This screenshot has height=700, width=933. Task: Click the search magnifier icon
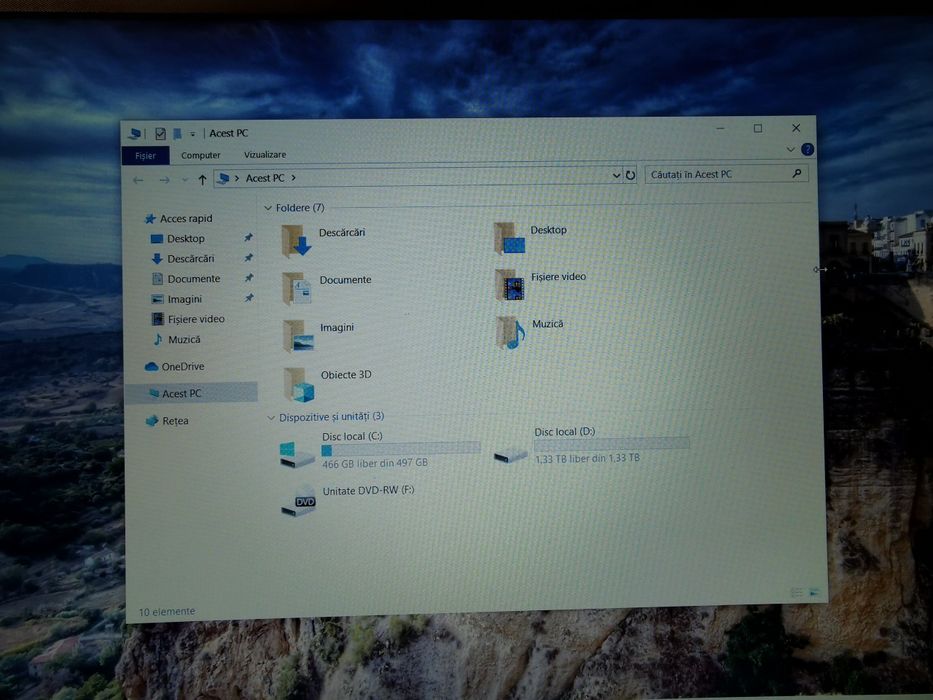[797, 173]
